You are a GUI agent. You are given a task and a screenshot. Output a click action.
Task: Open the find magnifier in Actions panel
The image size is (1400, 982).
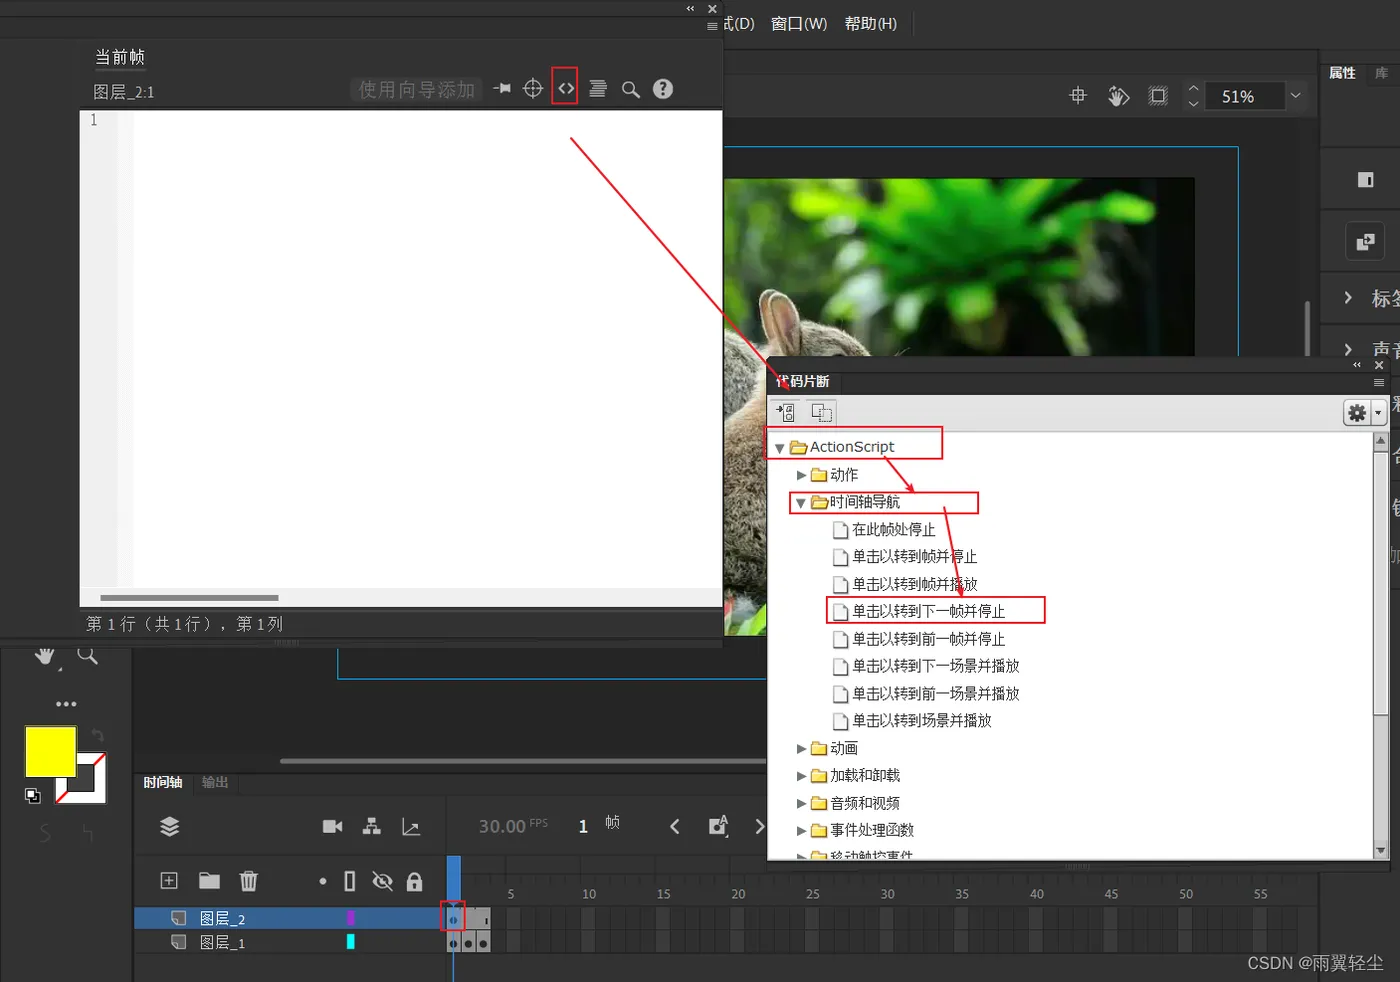[x=631, y=90]
